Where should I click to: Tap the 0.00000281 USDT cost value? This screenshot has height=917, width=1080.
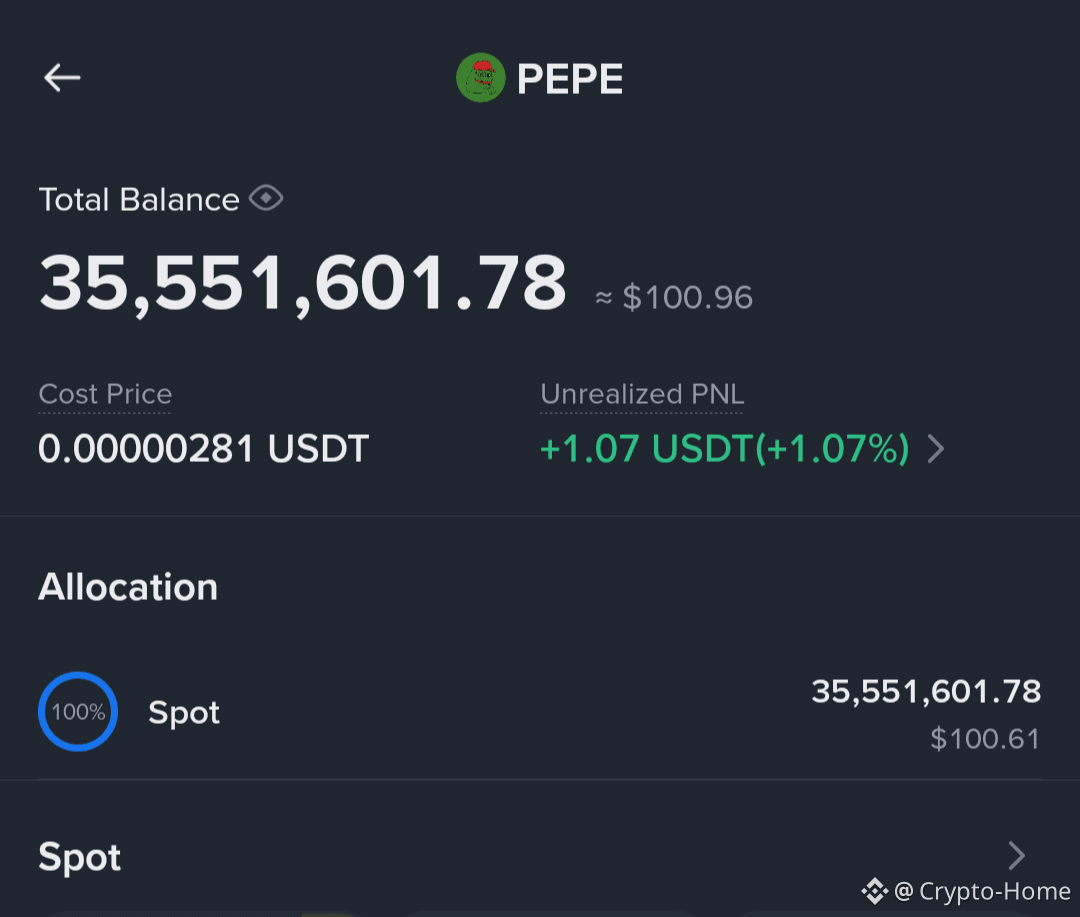click(204, 449)
